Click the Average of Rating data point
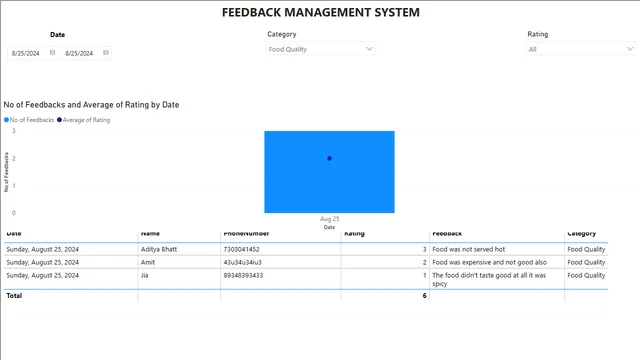The image size is (640, 360). point(329,158)
